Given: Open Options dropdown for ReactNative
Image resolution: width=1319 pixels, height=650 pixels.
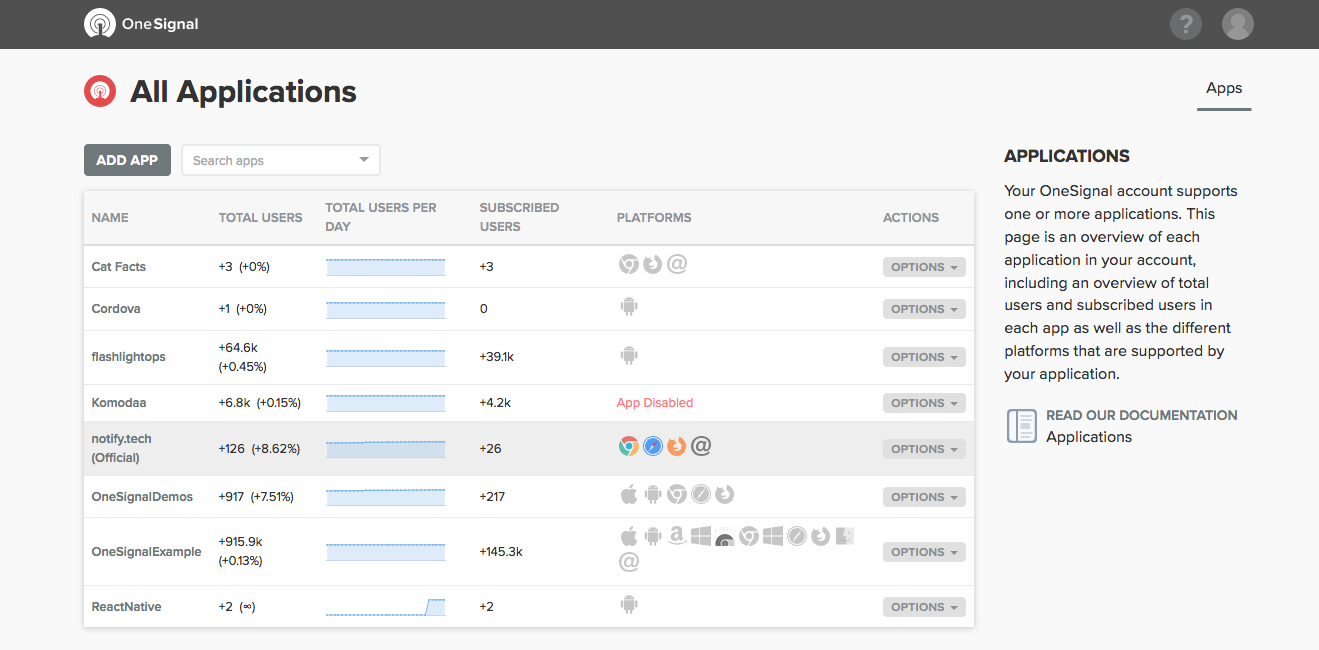Looking at the screenshot, I should click(x=924, y=607).
